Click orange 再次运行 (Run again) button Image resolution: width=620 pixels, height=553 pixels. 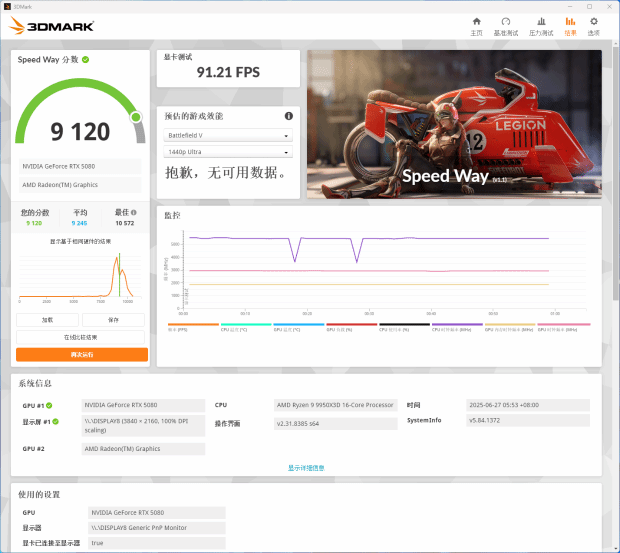(x=82, y=355)
